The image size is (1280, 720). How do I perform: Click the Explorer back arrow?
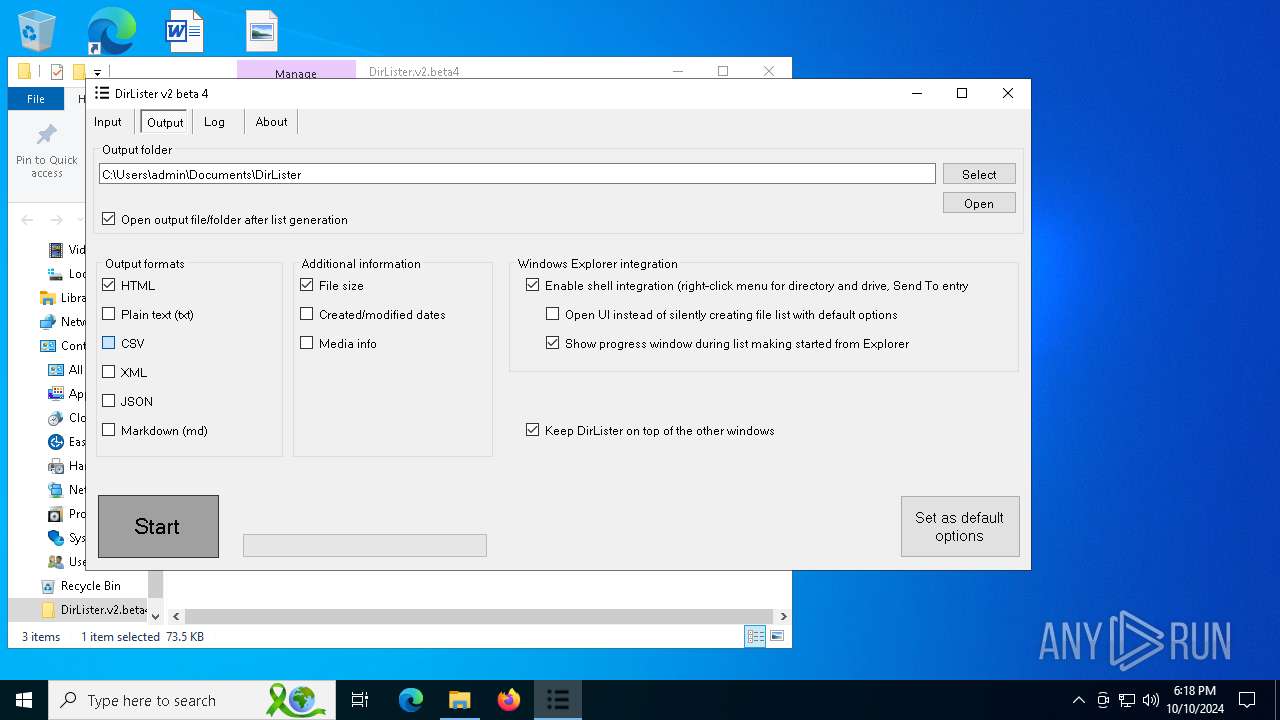(x=27, y=220)
